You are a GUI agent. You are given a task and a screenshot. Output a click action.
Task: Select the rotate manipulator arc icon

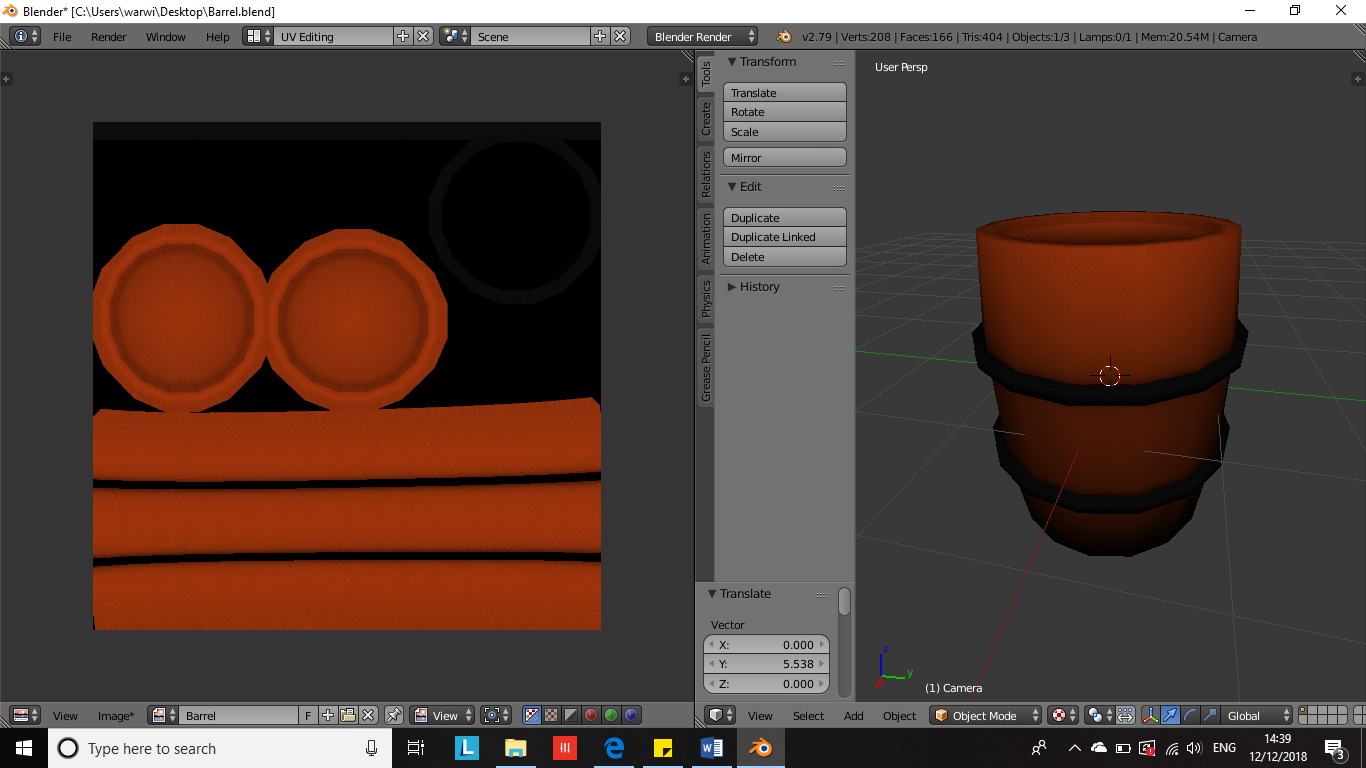point(1190,715)
